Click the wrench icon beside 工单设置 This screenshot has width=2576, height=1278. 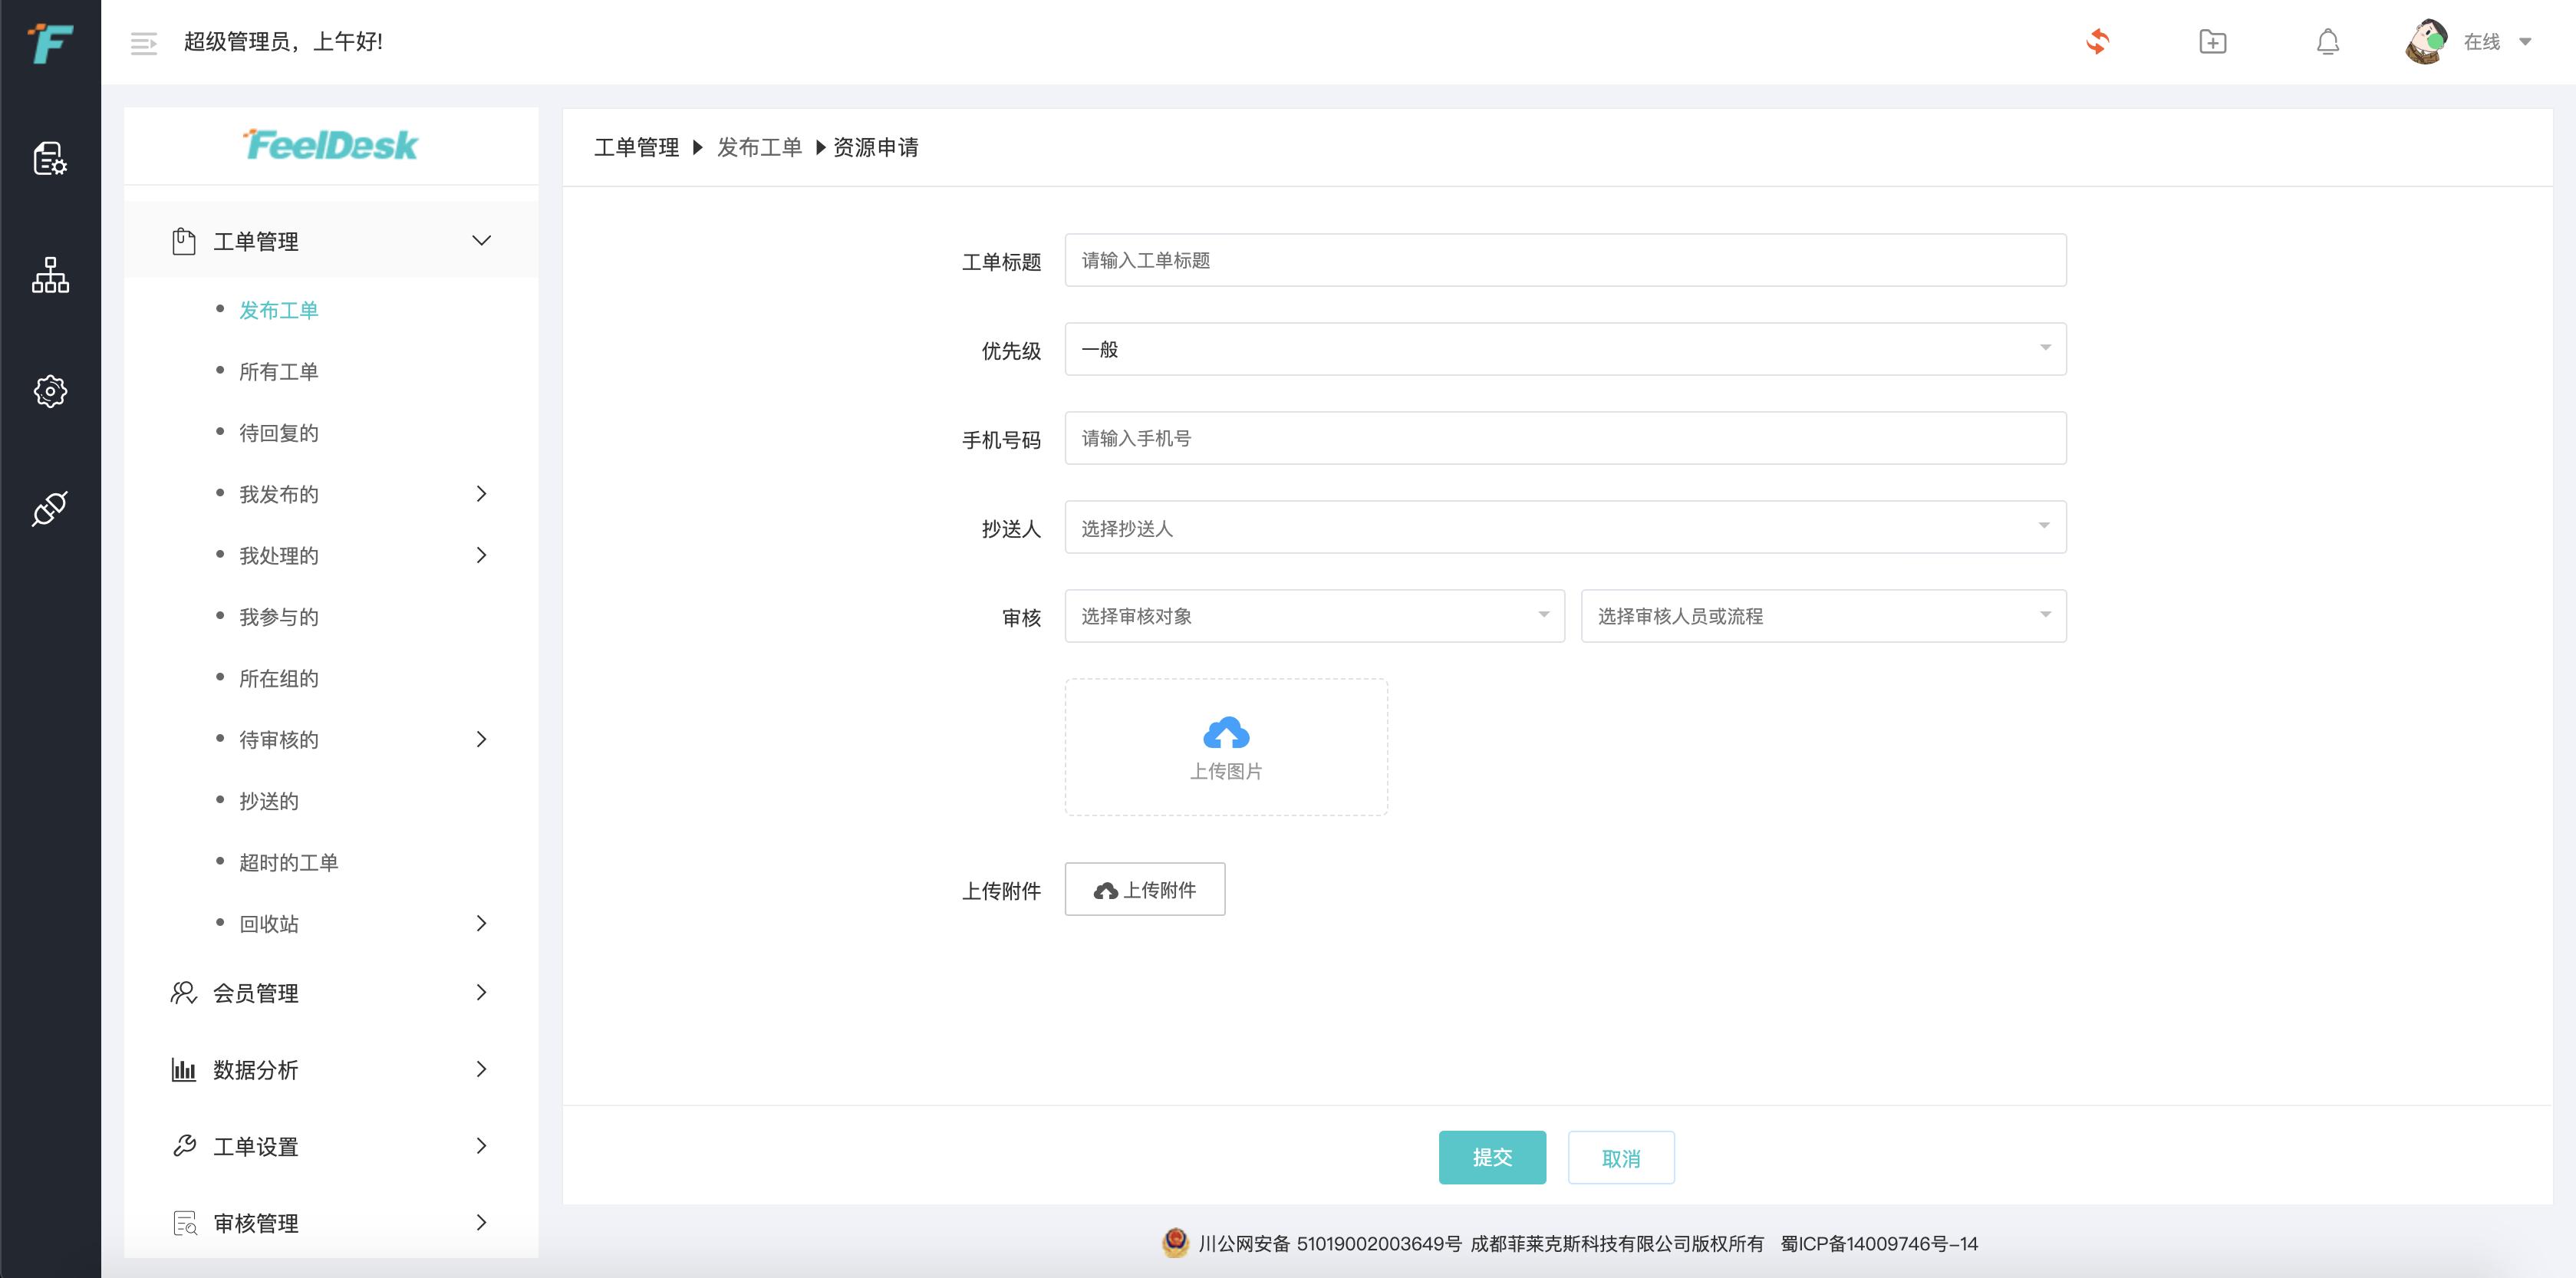[x=184, y=1146]
